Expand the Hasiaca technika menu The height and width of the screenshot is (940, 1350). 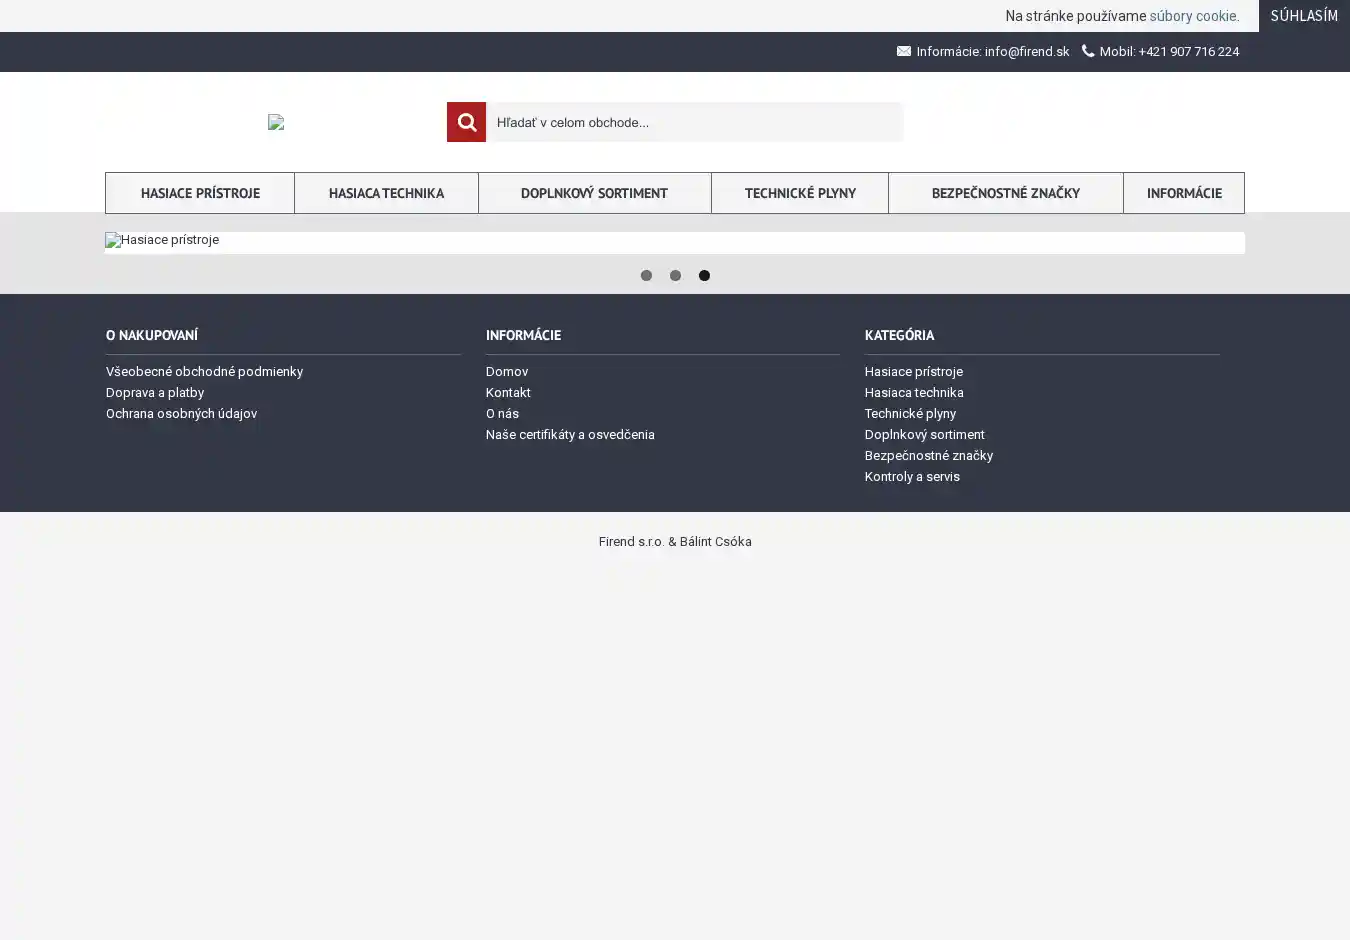point(386,193)
